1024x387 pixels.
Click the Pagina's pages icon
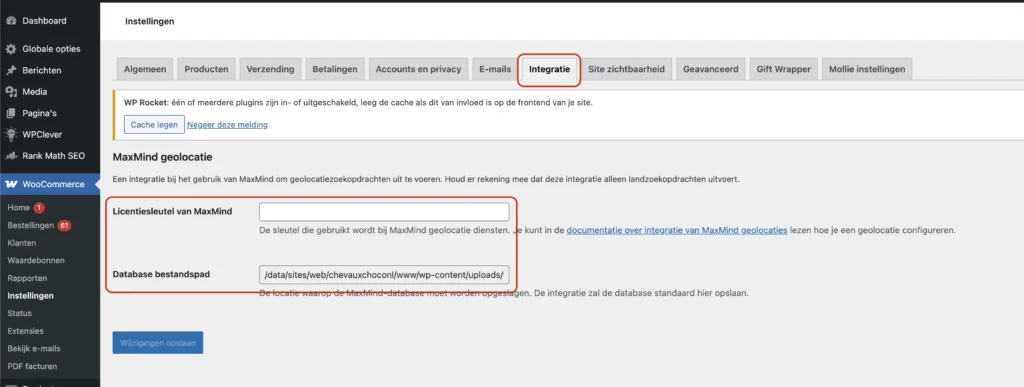[x=11, y=114]
